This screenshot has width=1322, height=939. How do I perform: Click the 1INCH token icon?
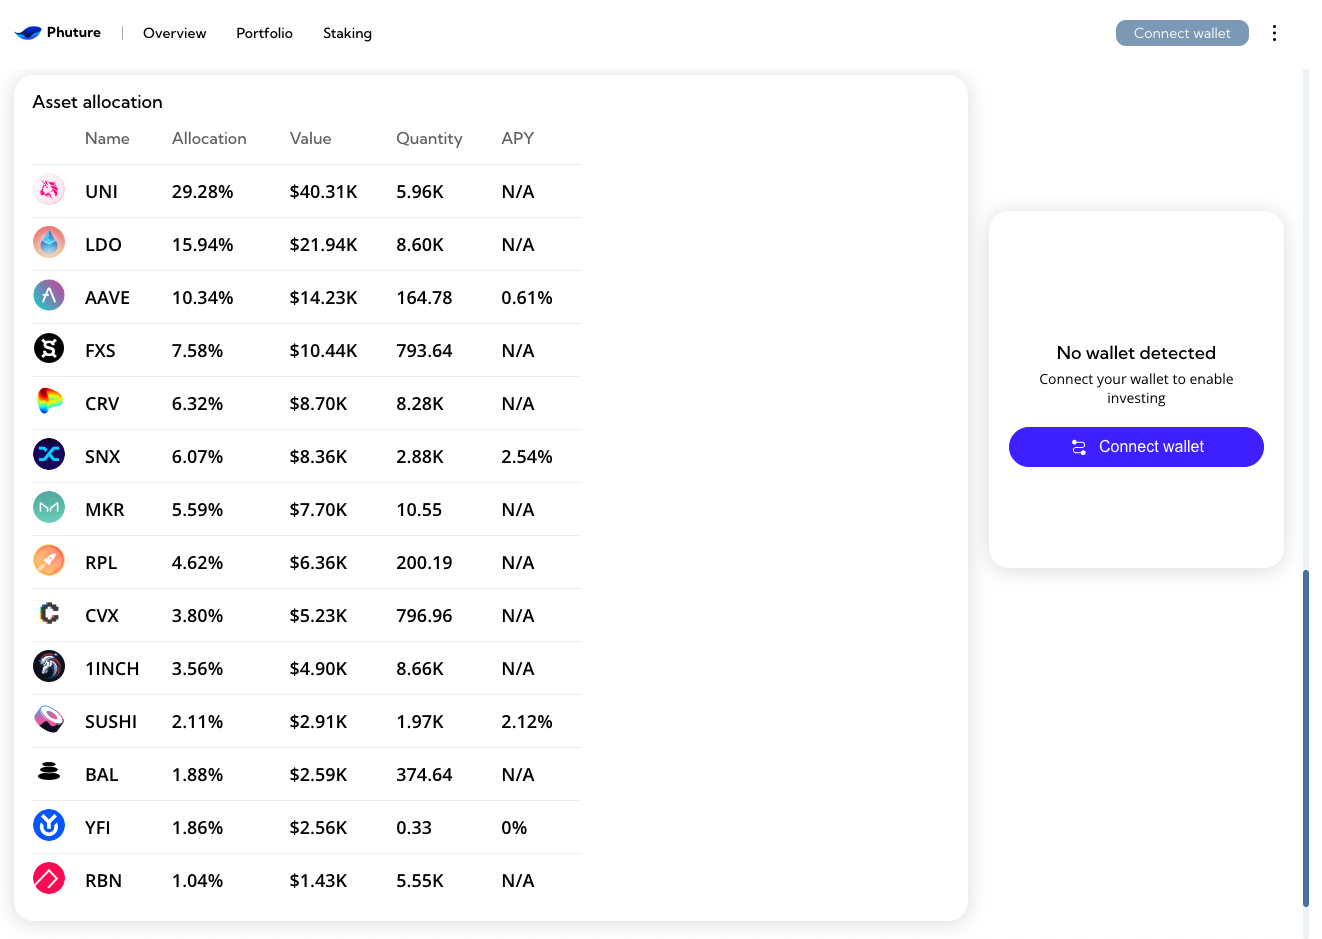[x=49, y=666]
